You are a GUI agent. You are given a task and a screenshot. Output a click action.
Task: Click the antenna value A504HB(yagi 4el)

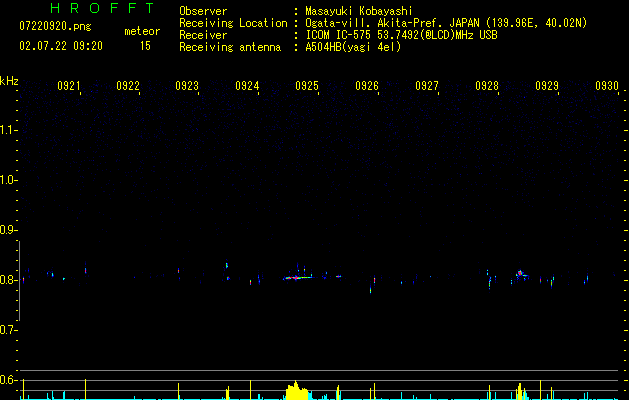click(x=353, y=47)
